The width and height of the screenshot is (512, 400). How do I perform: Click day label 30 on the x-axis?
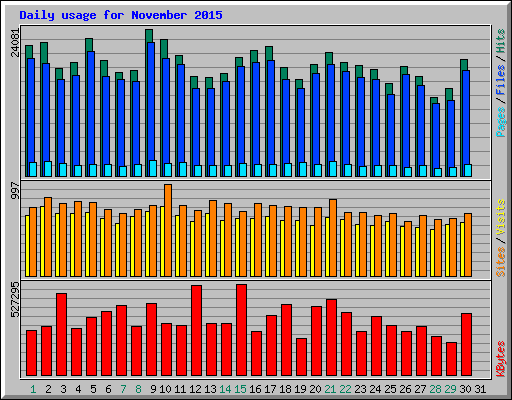(465, 389)
